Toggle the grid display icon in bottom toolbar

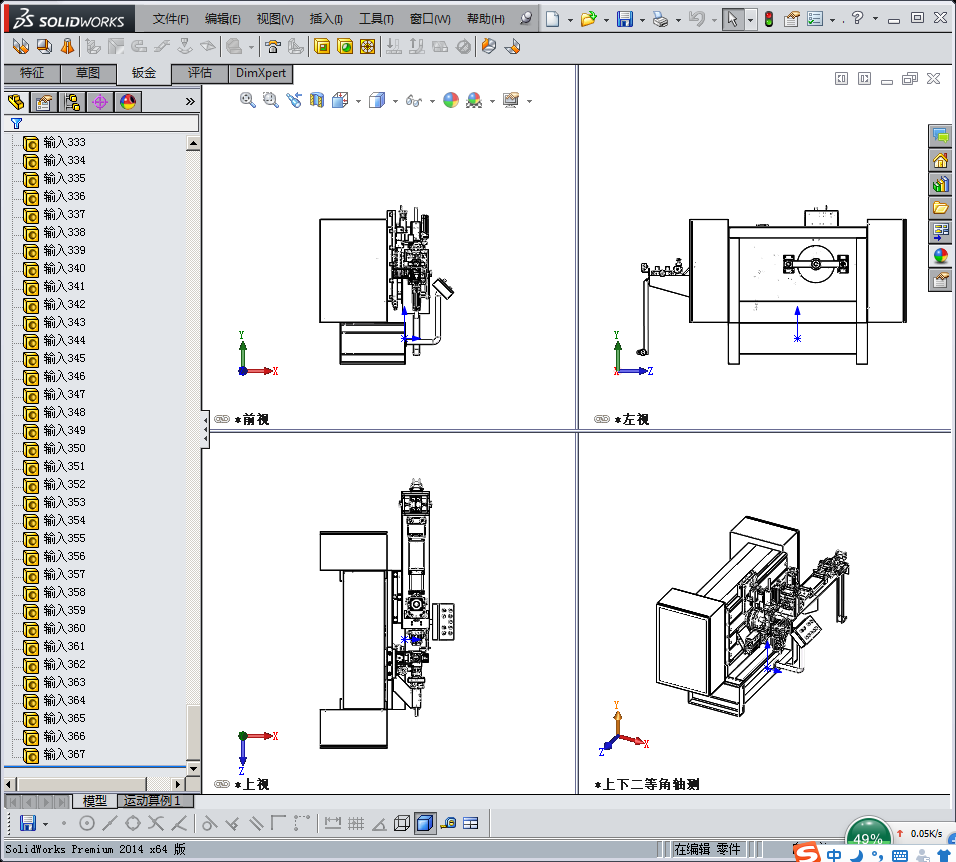pyautogui.click(x=356, y=824)
